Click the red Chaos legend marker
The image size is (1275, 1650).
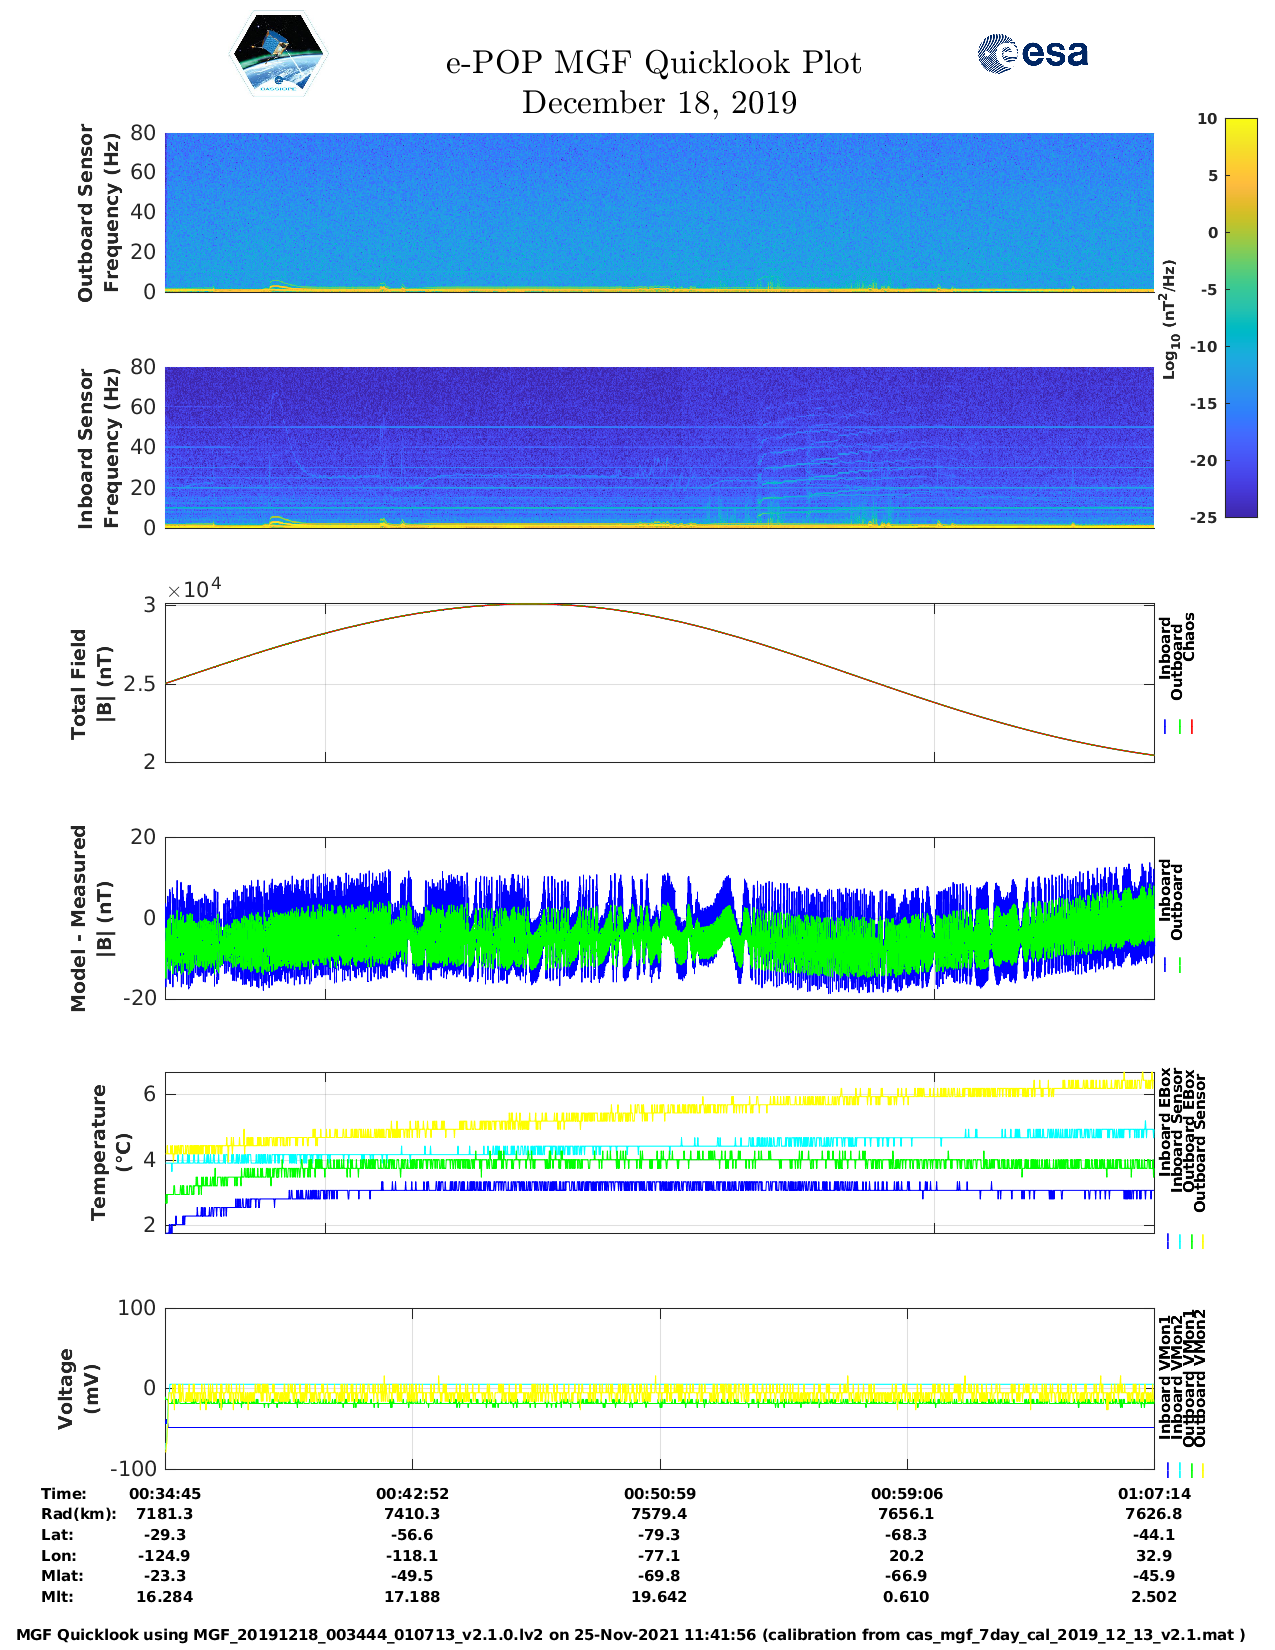click(x=1192, y=727)
